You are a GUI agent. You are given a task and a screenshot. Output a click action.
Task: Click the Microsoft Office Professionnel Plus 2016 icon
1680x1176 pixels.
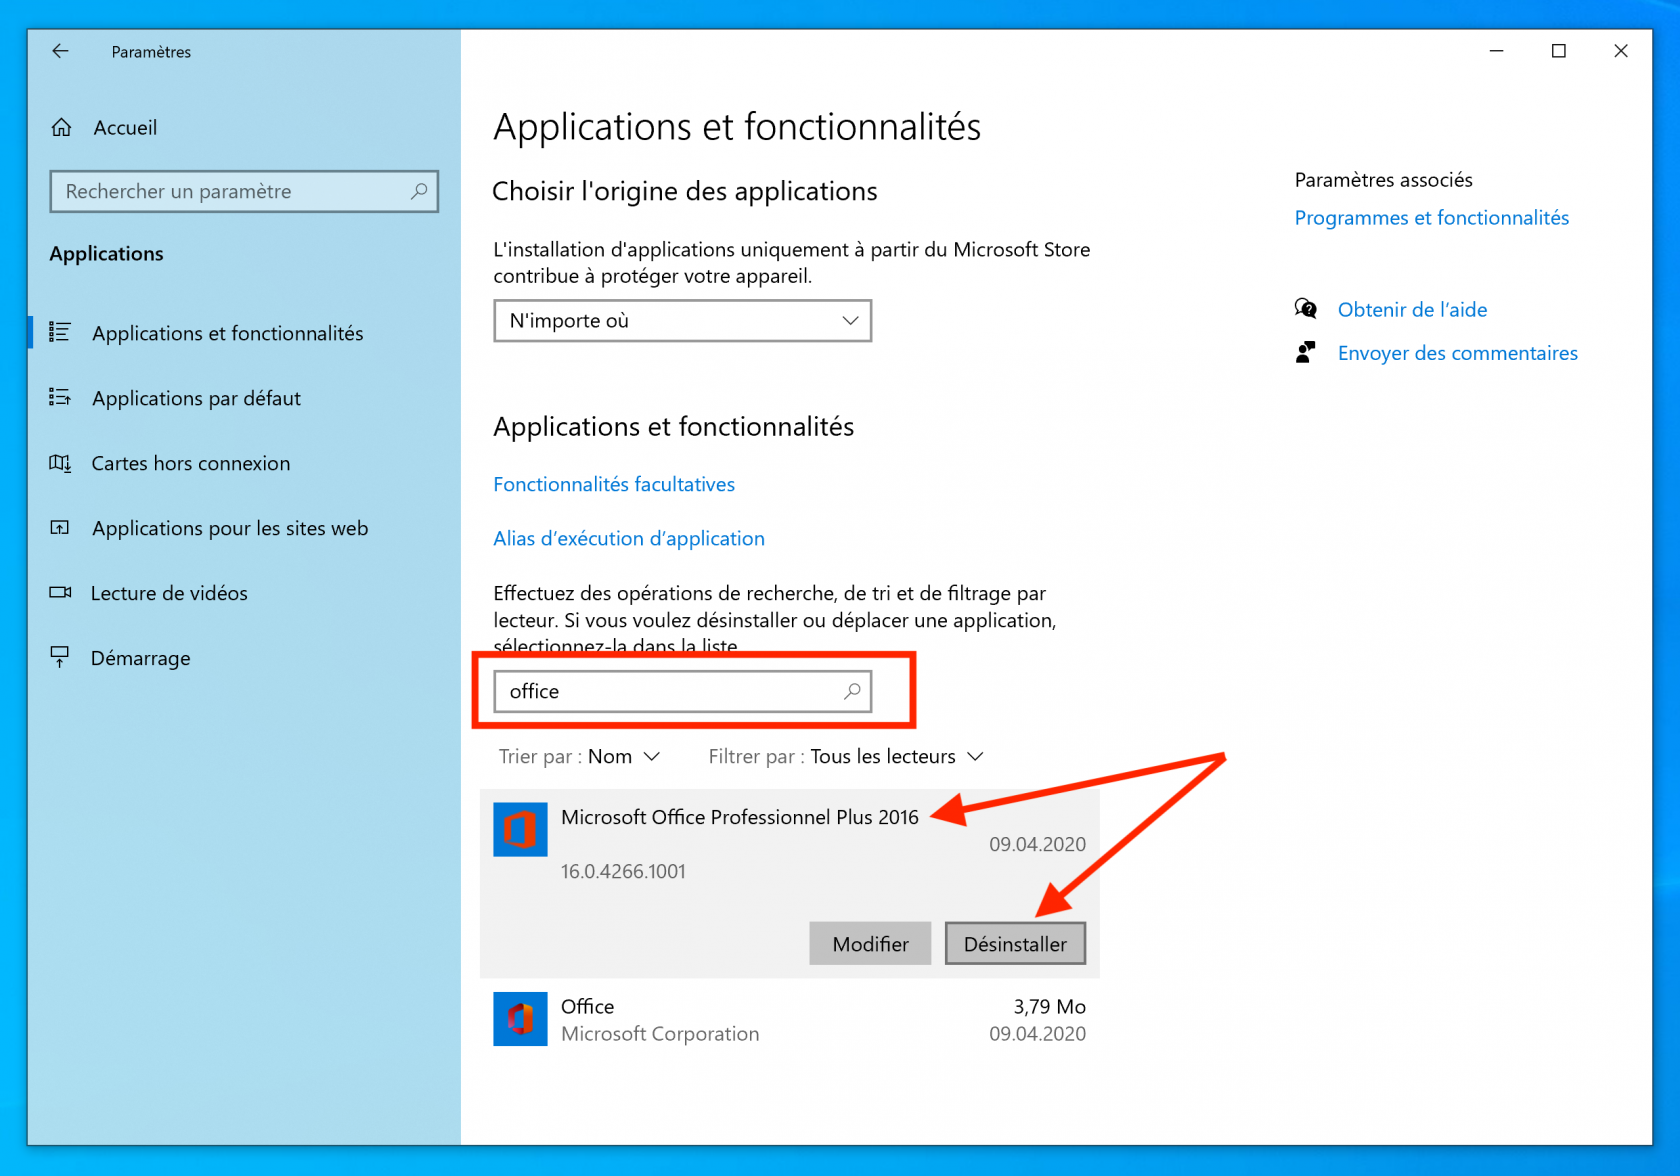[520, 830]
